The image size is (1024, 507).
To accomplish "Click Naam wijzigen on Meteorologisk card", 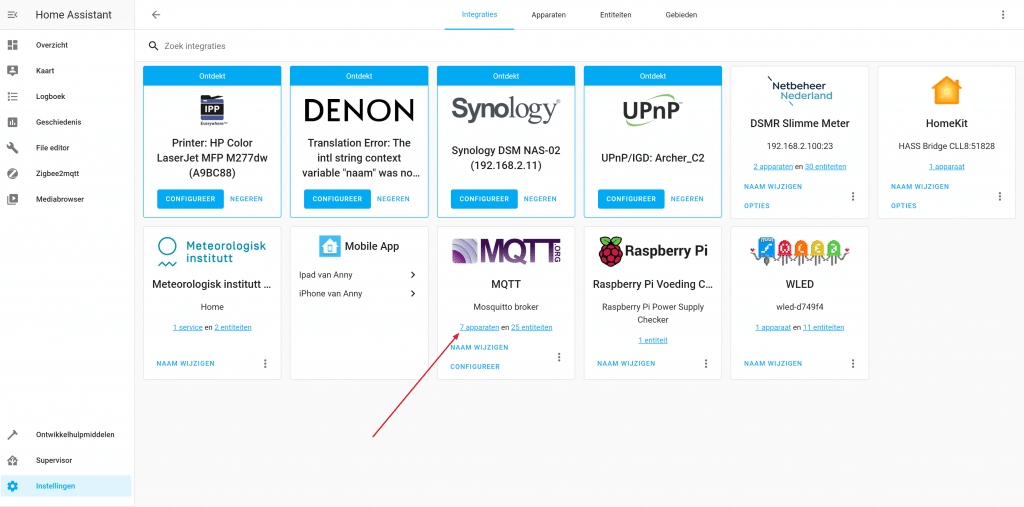I will tap(185, 363).
